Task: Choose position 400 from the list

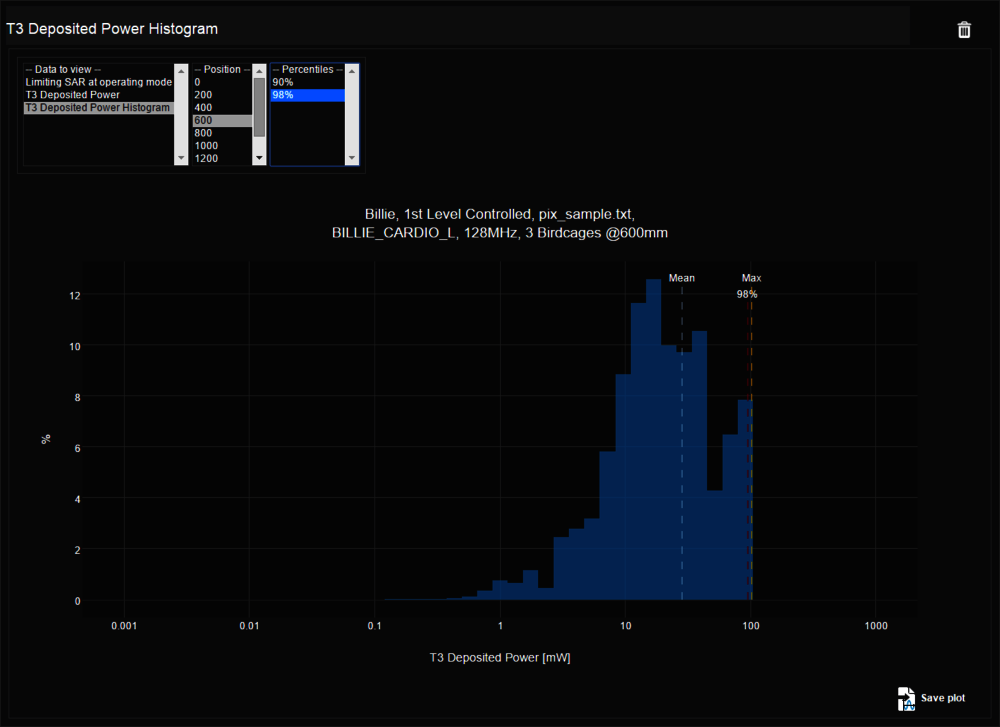Action: 203,108
